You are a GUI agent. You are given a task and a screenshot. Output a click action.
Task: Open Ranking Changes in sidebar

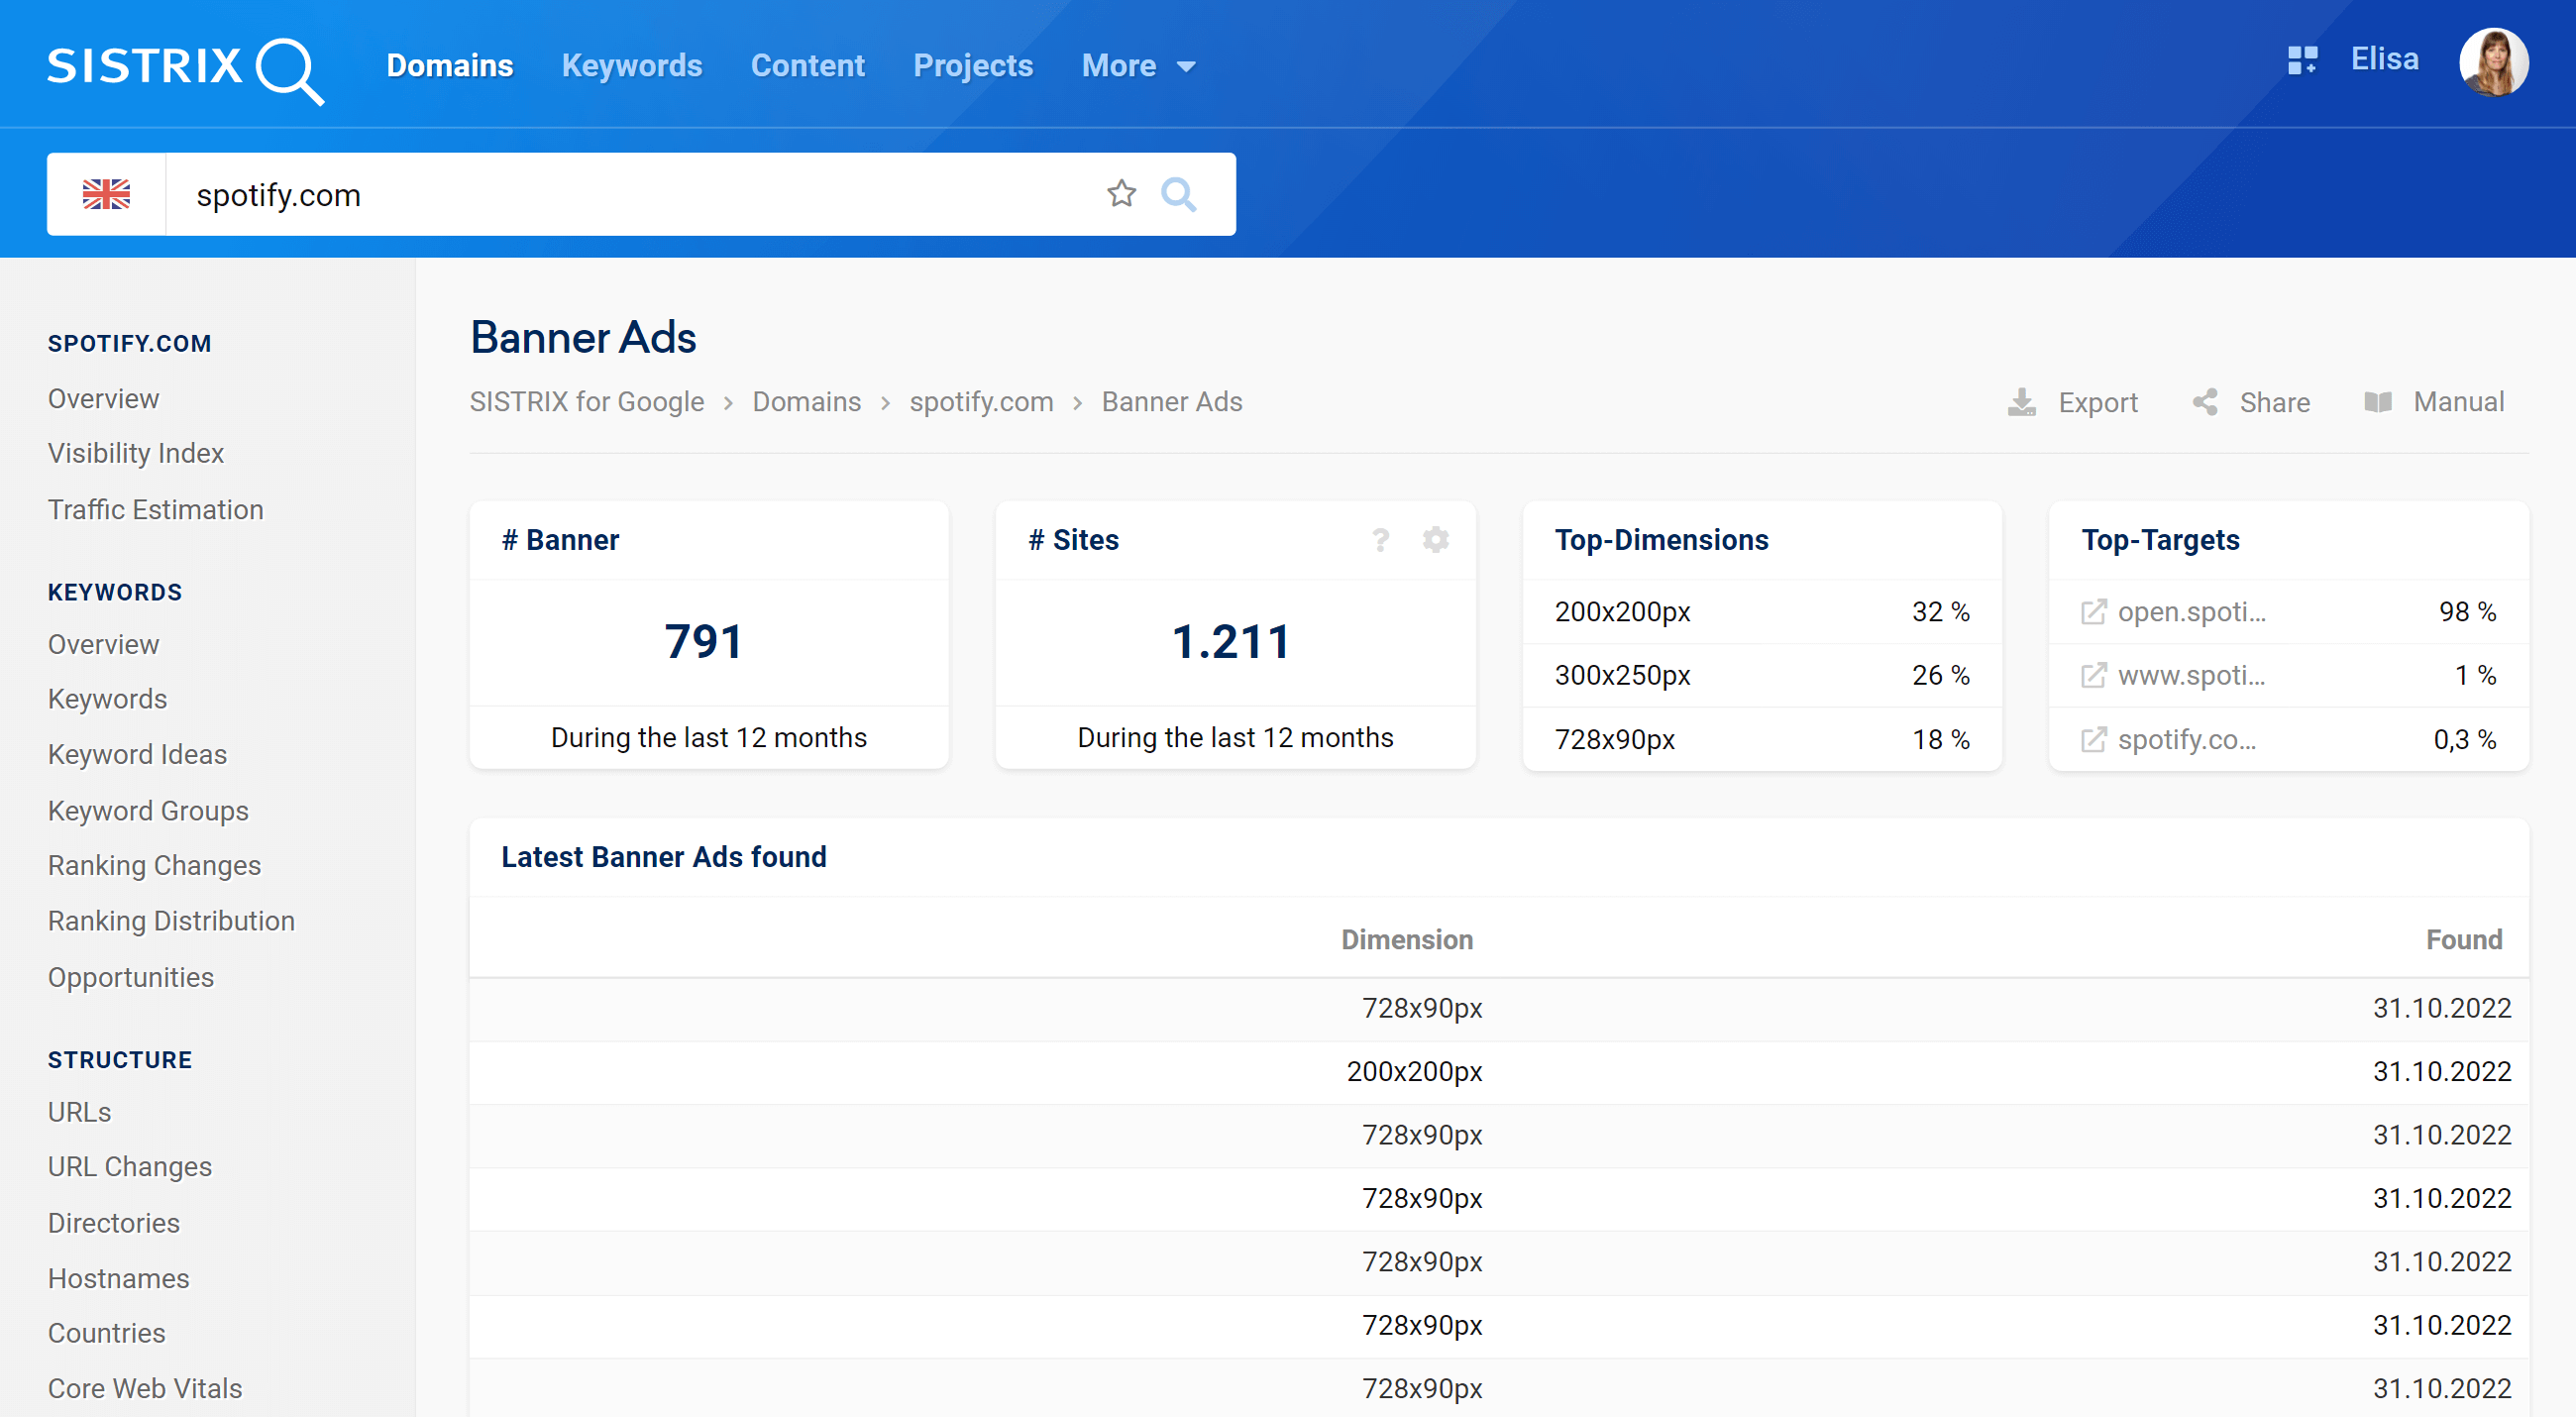155,866
